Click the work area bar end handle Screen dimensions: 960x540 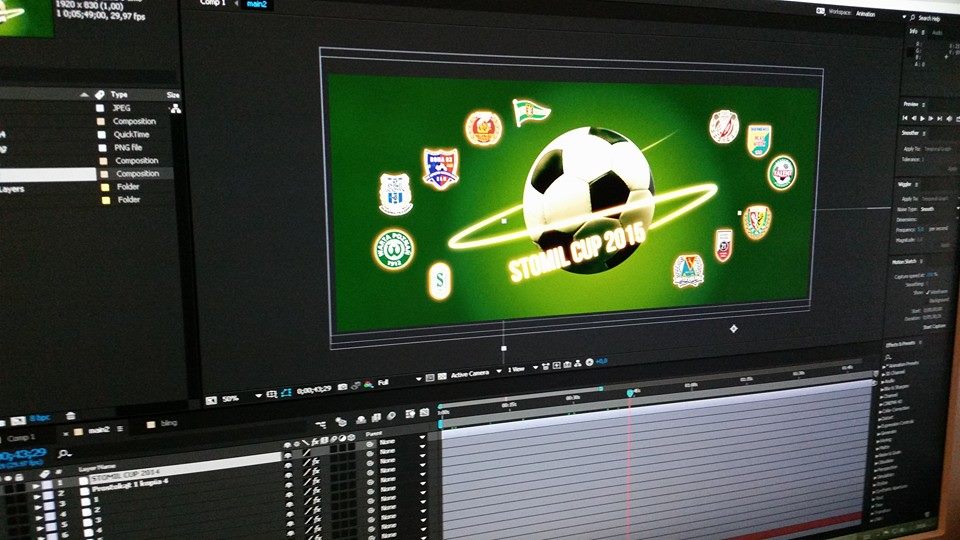[x=601, y=389]
